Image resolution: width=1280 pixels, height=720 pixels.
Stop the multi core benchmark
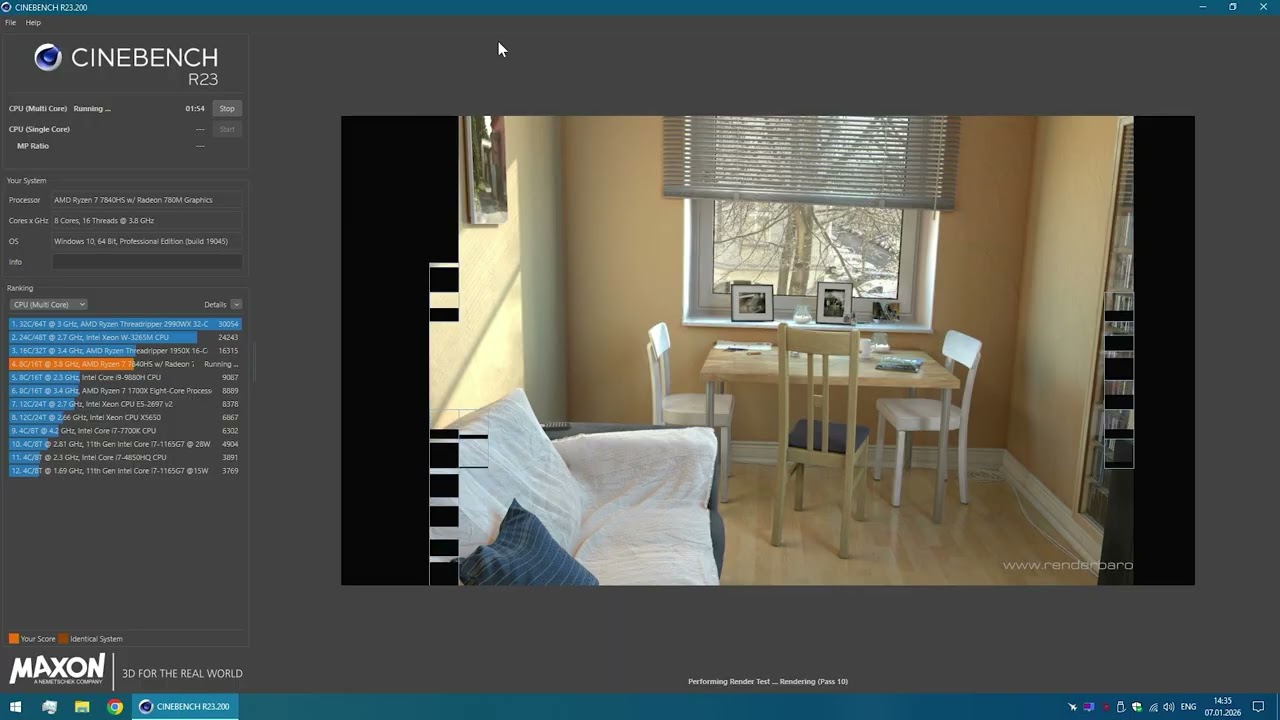point(227,108)
